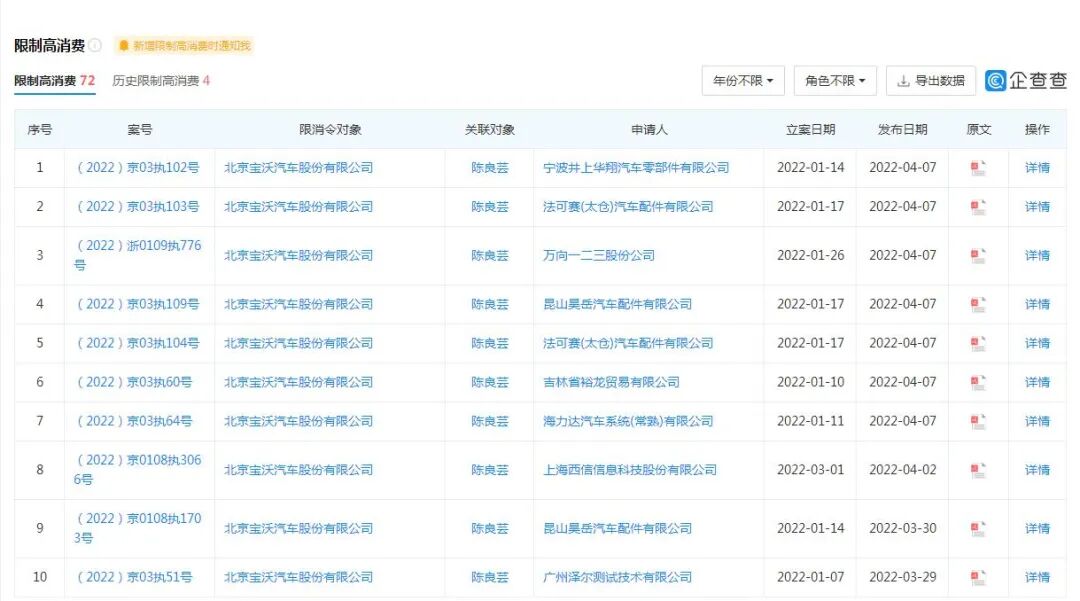Open case (2022)京03执103号

[x=138, y=207]
